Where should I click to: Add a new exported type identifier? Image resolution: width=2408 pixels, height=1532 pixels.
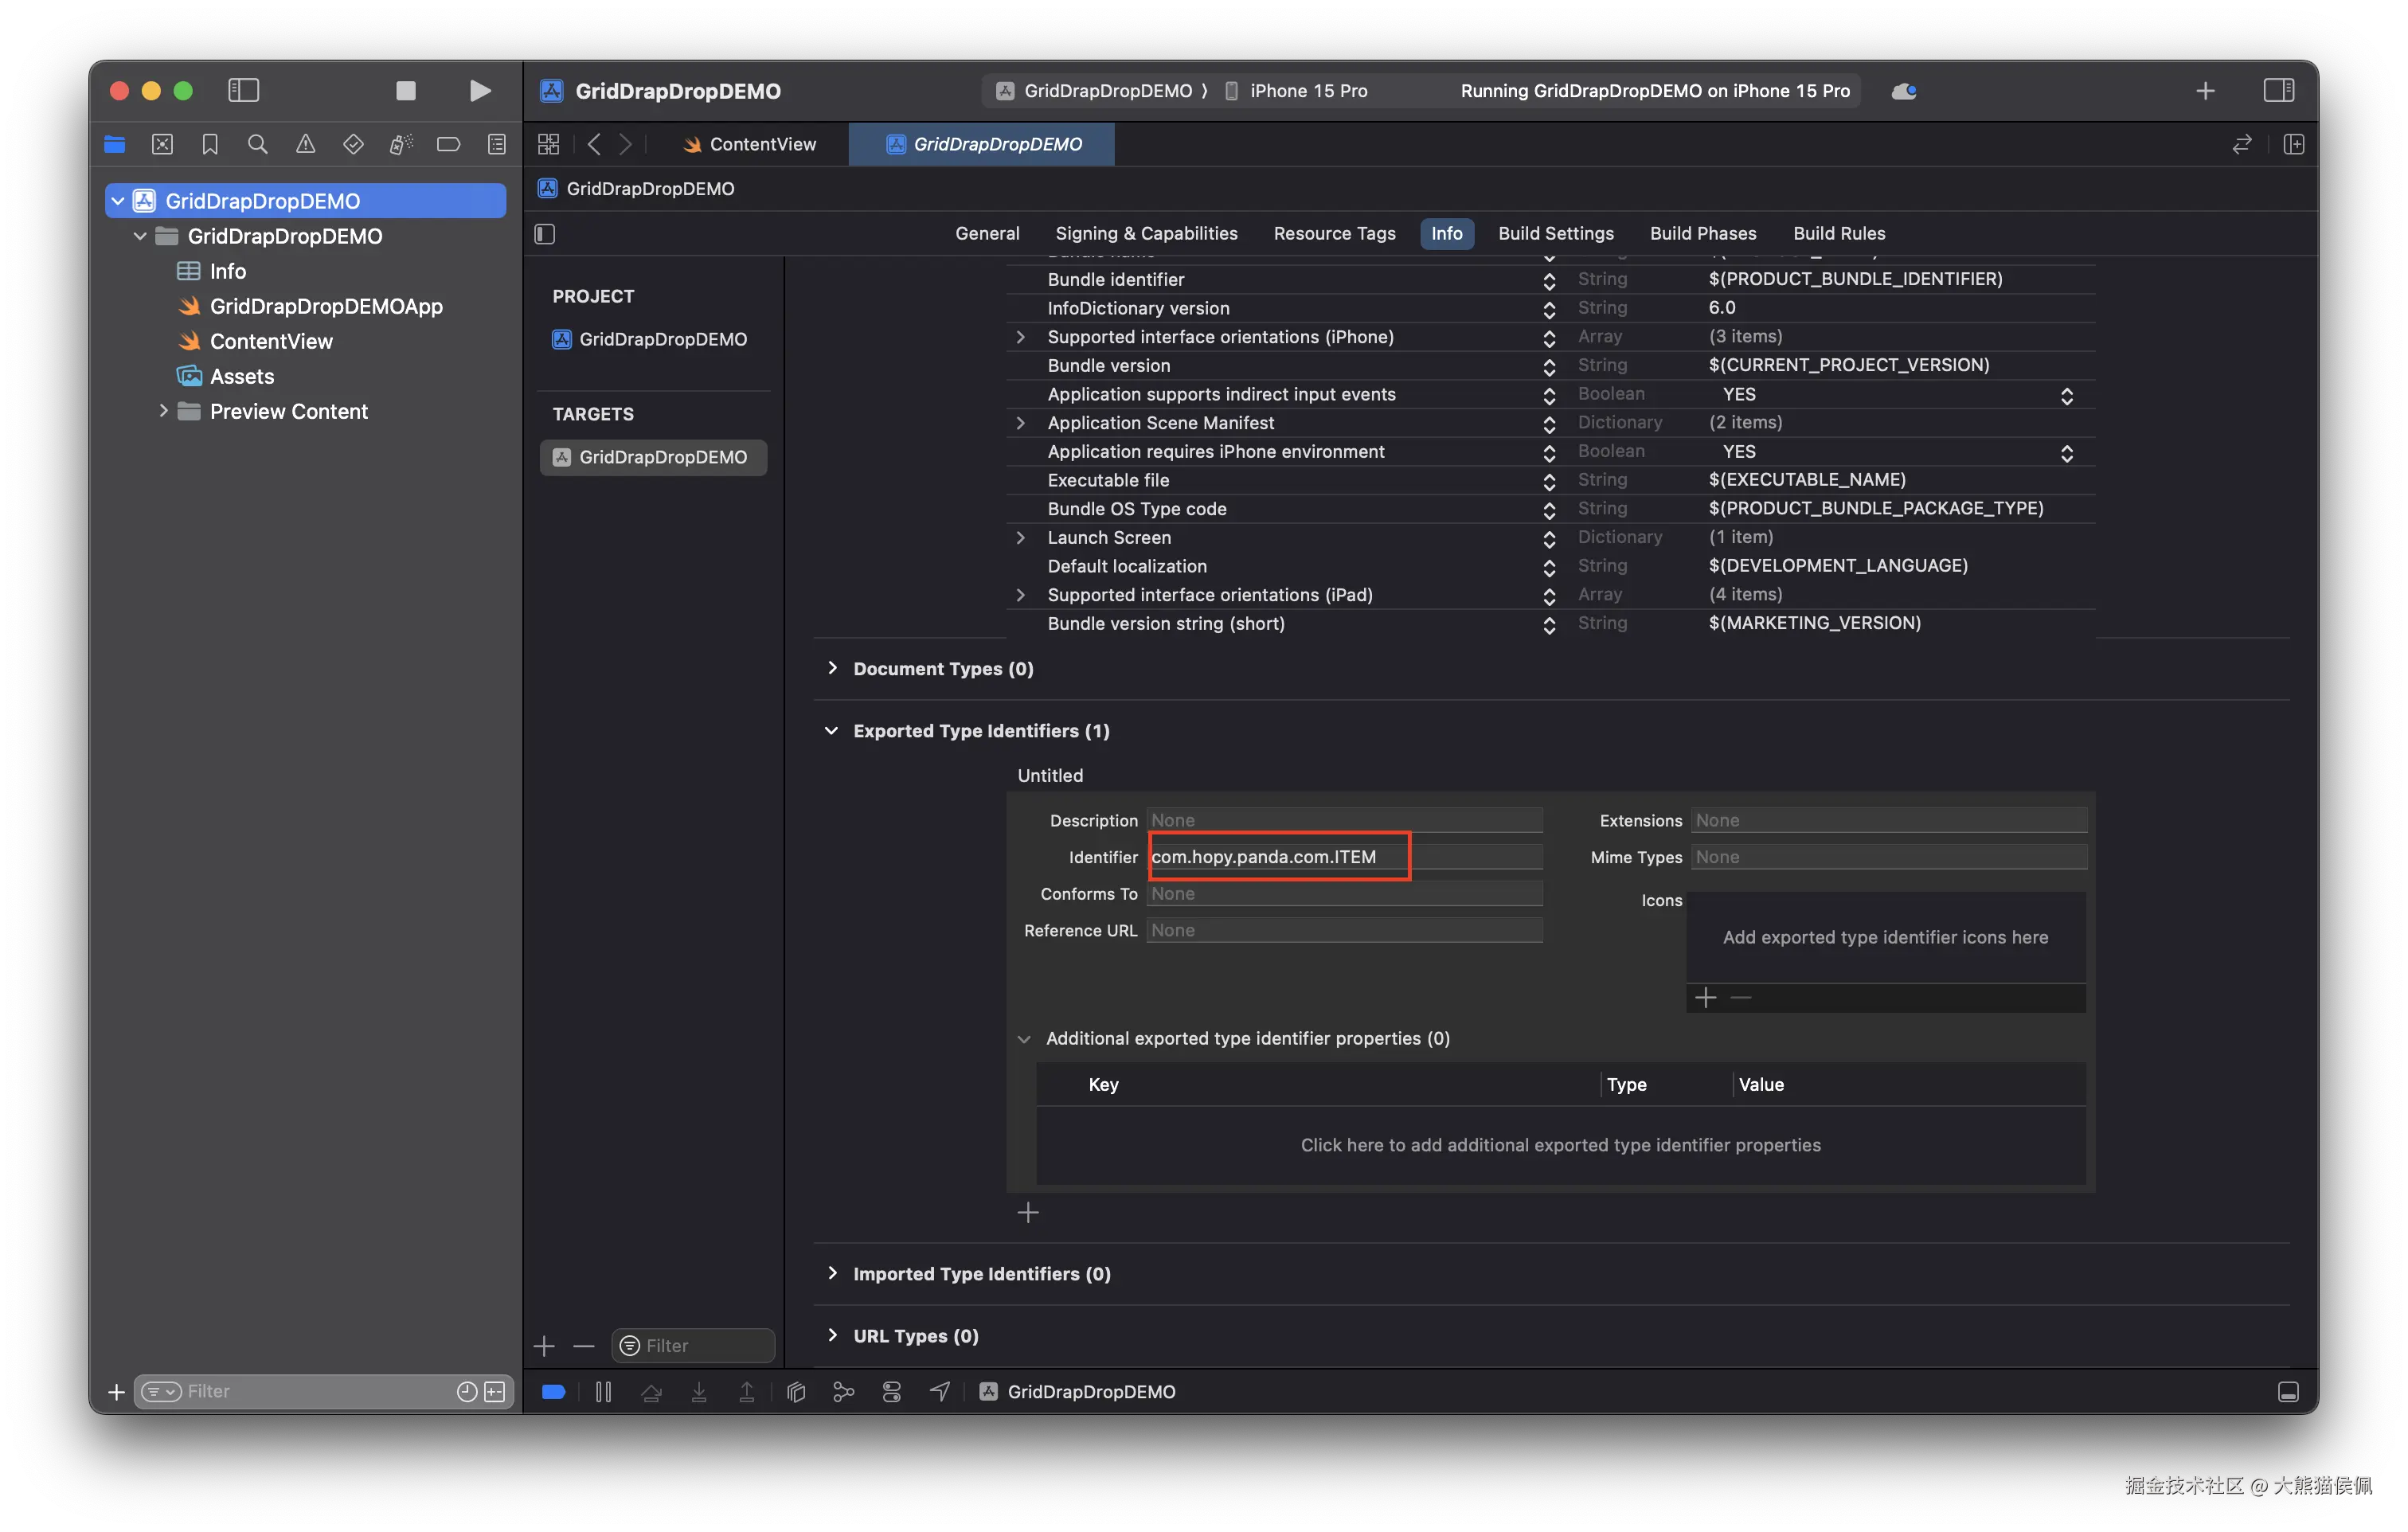(1027, 1213)
